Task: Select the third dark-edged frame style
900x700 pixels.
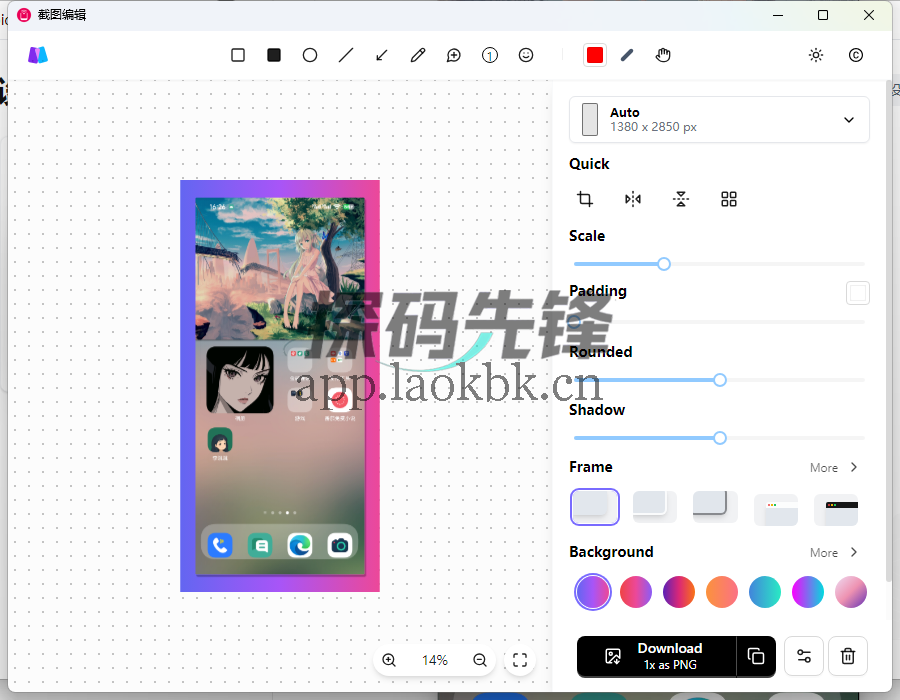Action: click(715, 507)
